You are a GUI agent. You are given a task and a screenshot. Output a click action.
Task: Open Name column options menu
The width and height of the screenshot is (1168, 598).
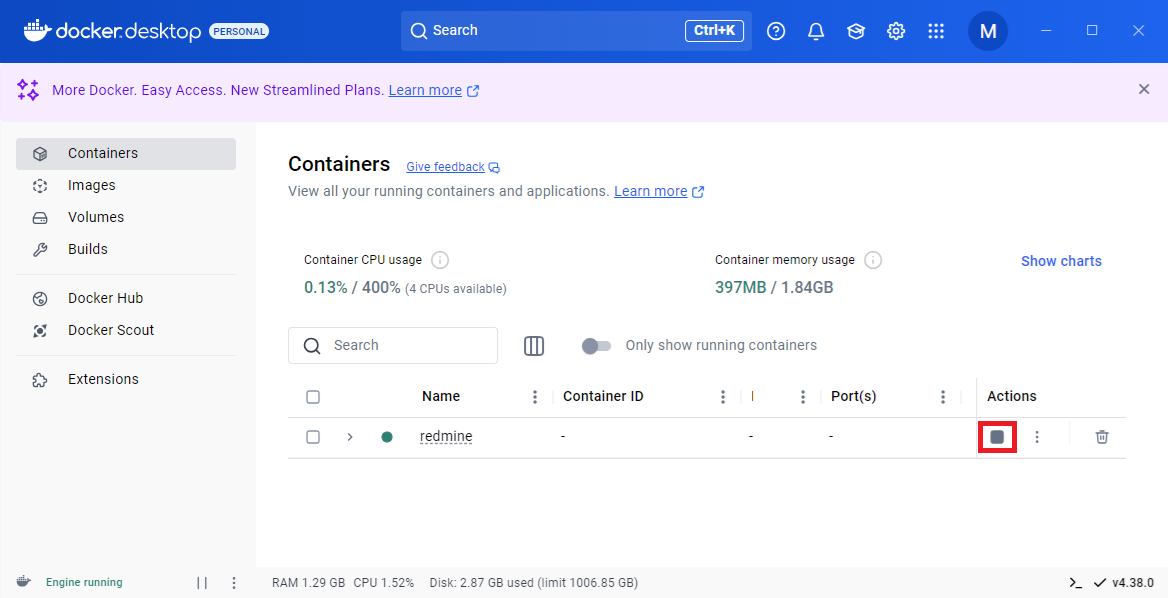(535, 397)
